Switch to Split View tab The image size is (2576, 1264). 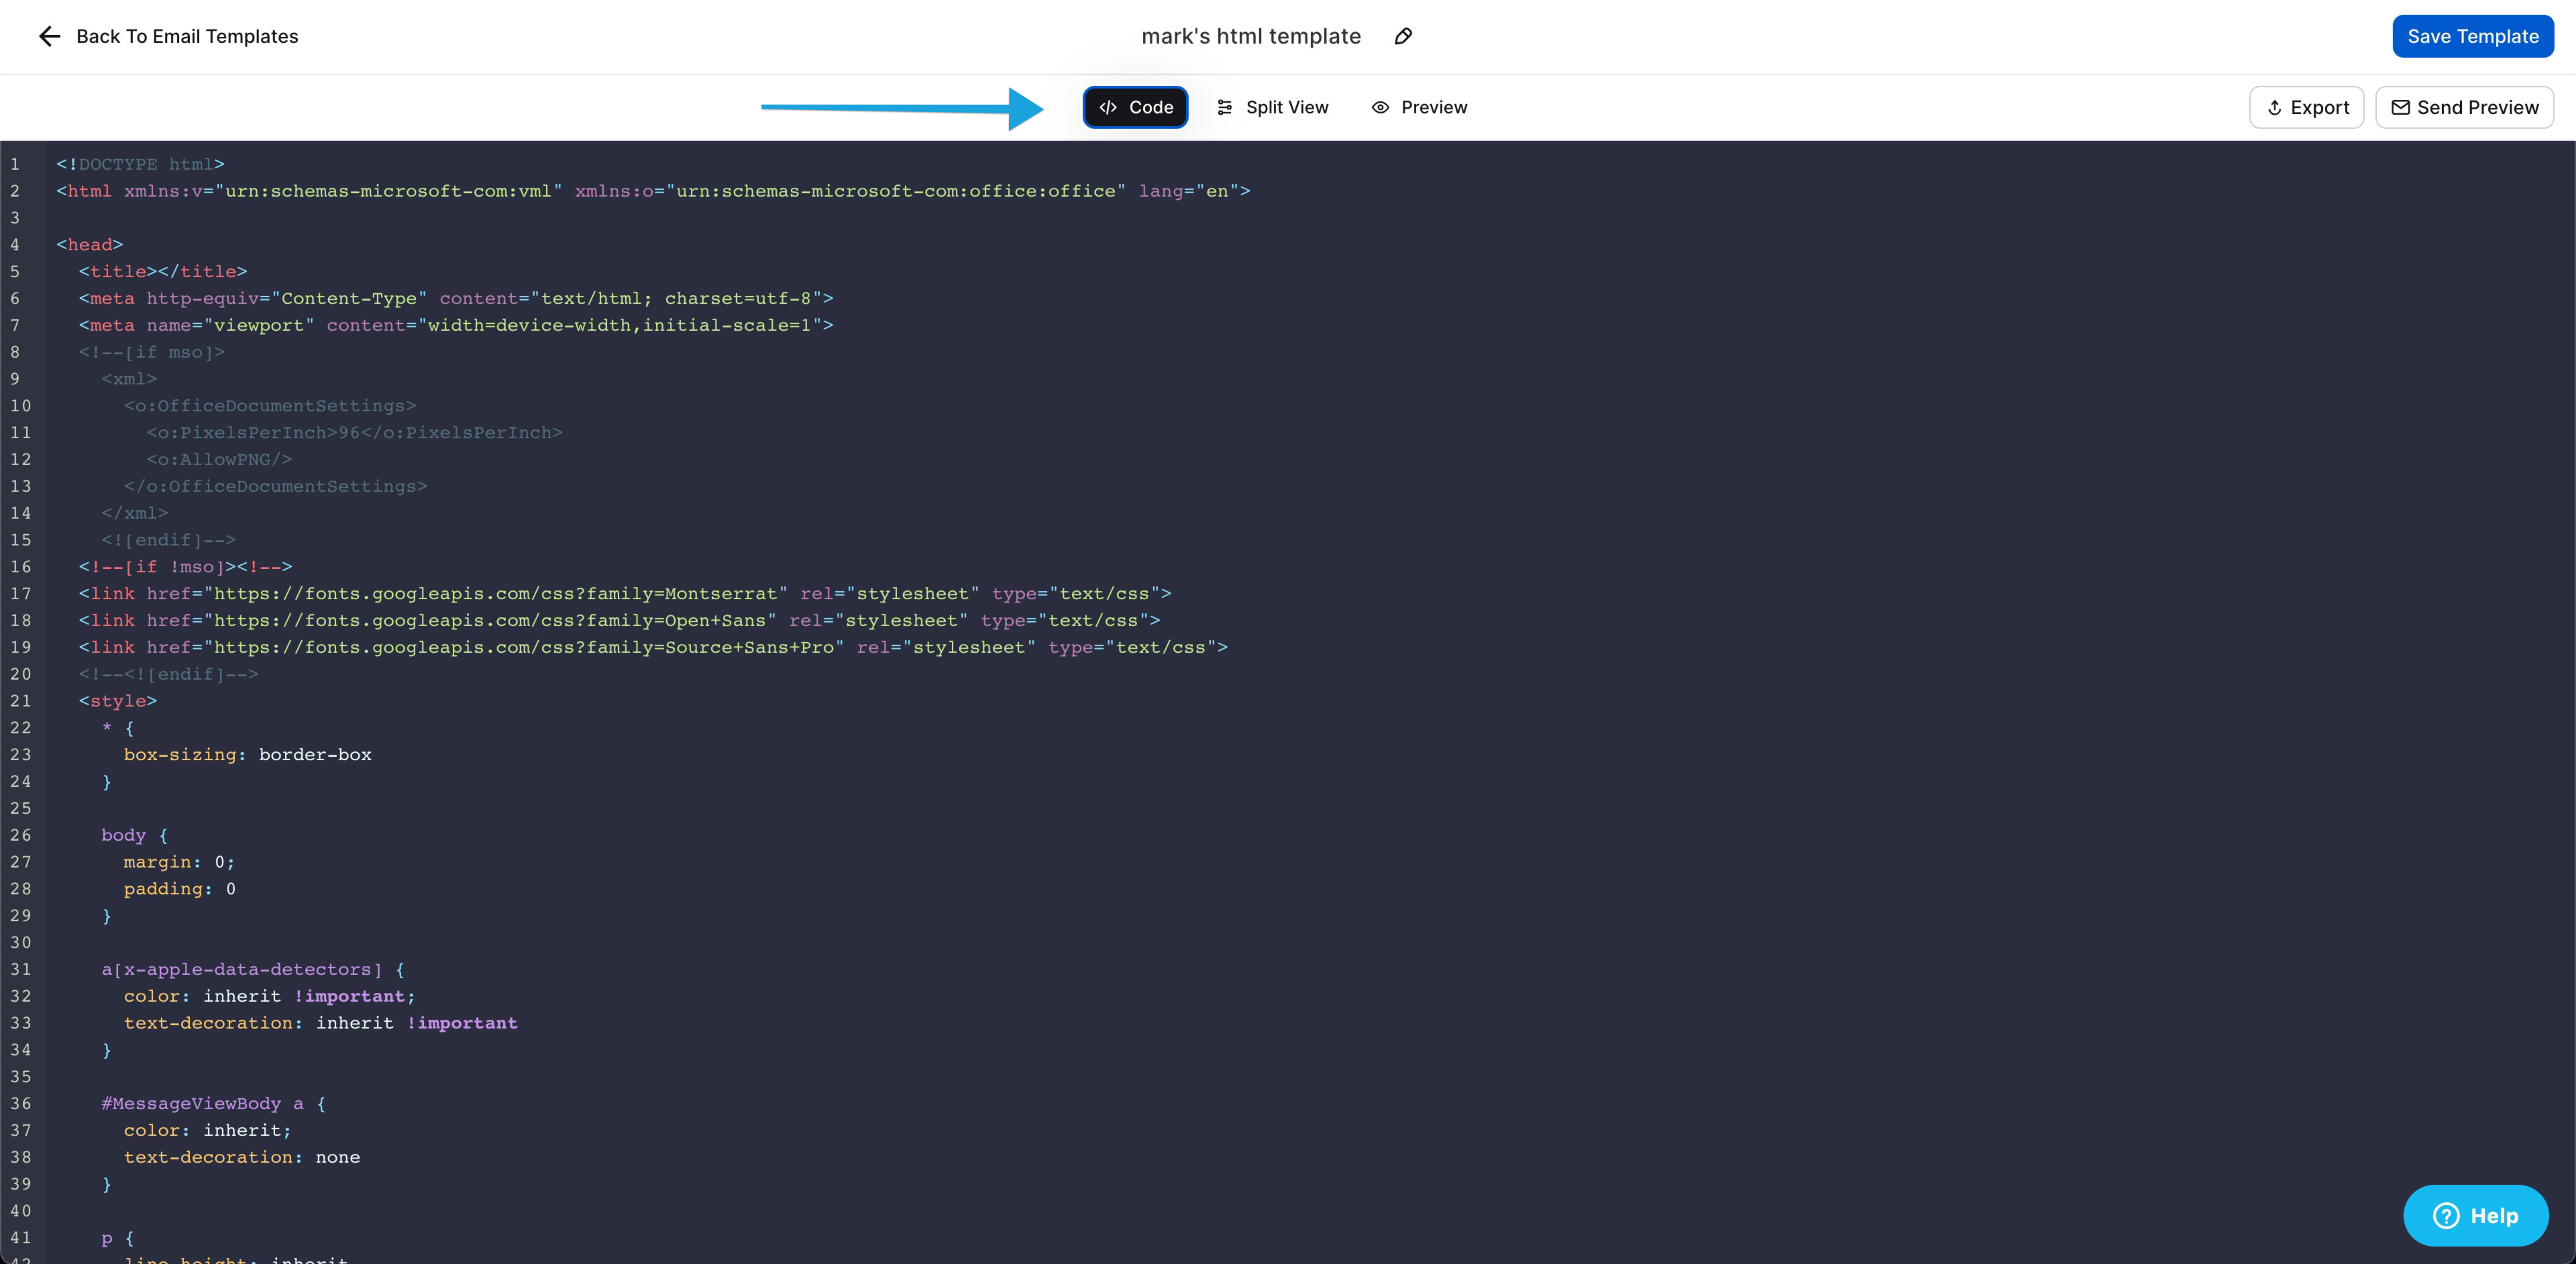coord(1272,107)
